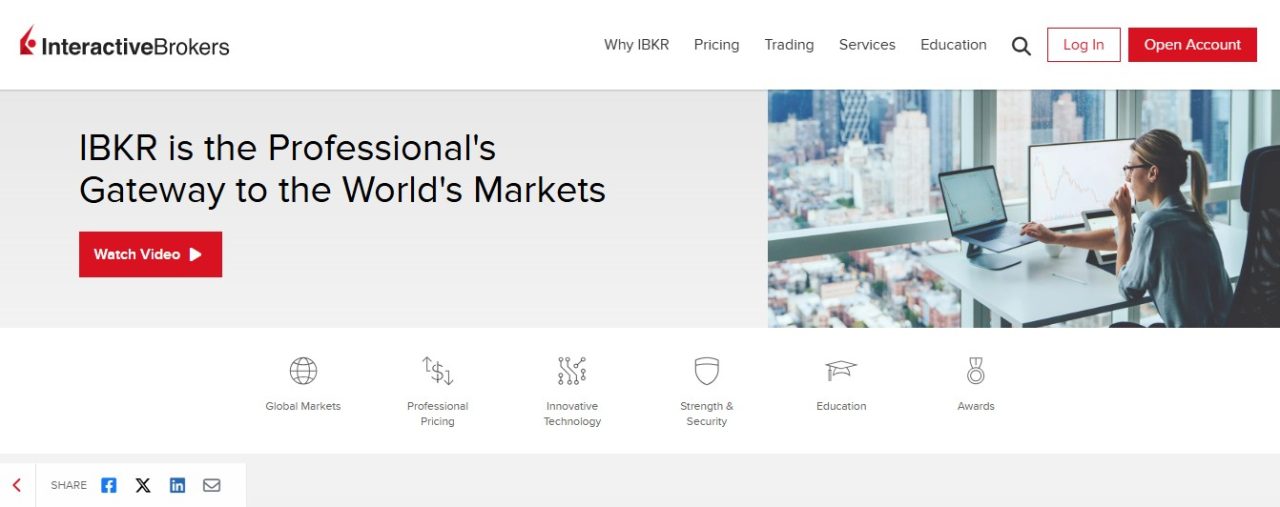
Task: Share the page on Facebook
Action: (109, 485)
